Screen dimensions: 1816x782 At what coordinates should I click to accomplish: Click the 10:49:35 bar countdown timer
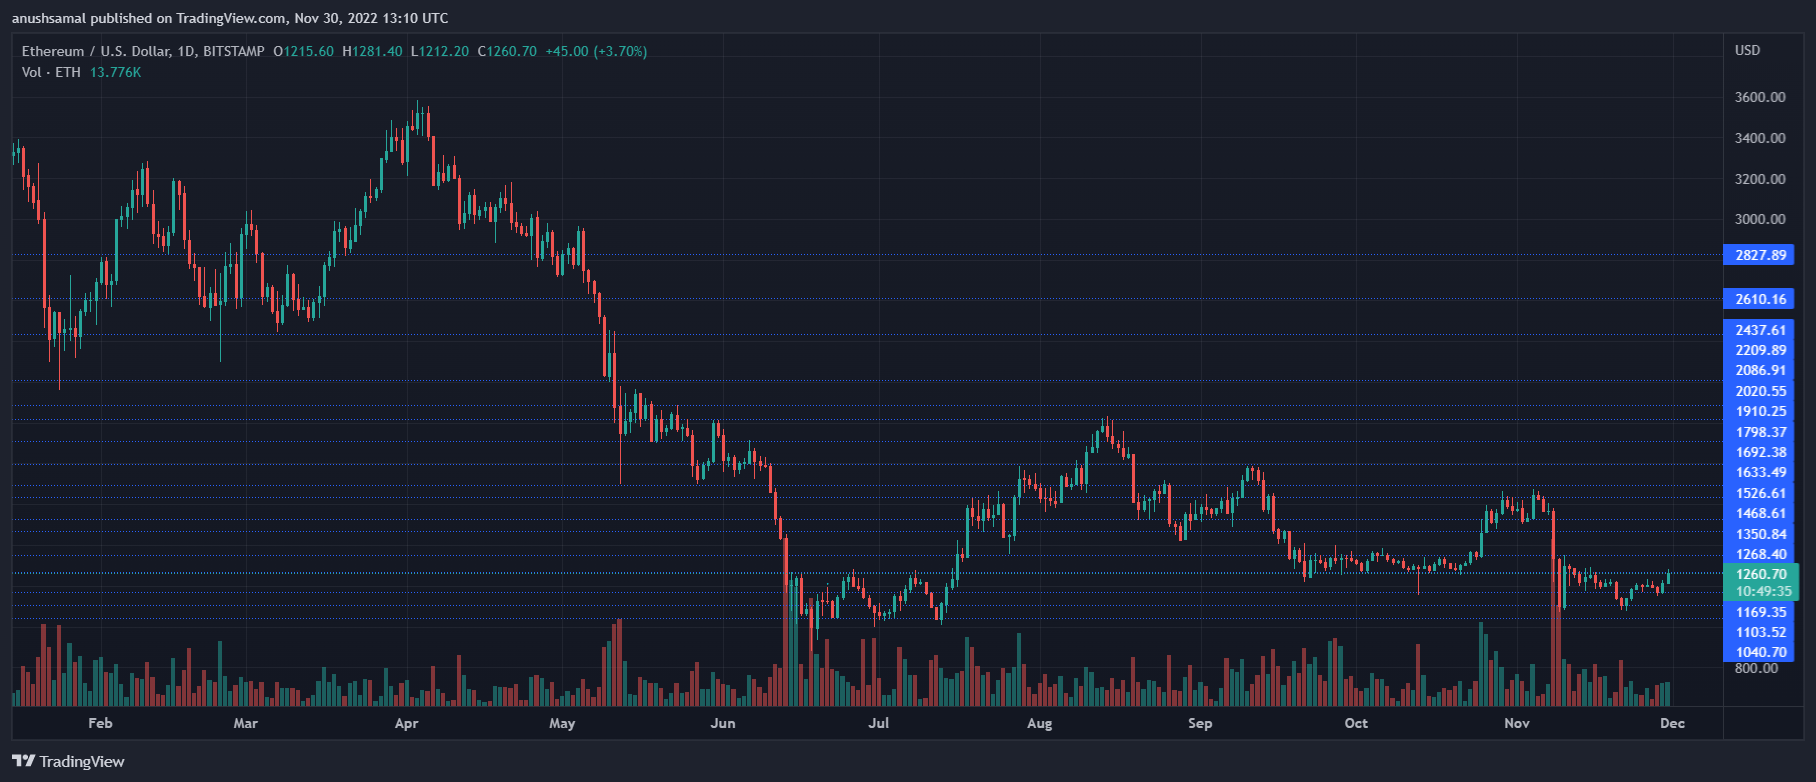point(1760,591)
